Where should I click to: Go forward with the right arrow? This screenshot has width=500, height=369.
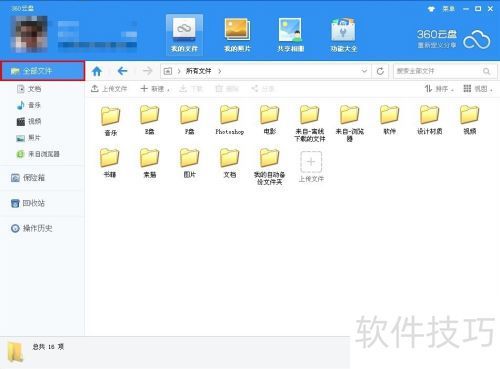[x=147, y=71]
